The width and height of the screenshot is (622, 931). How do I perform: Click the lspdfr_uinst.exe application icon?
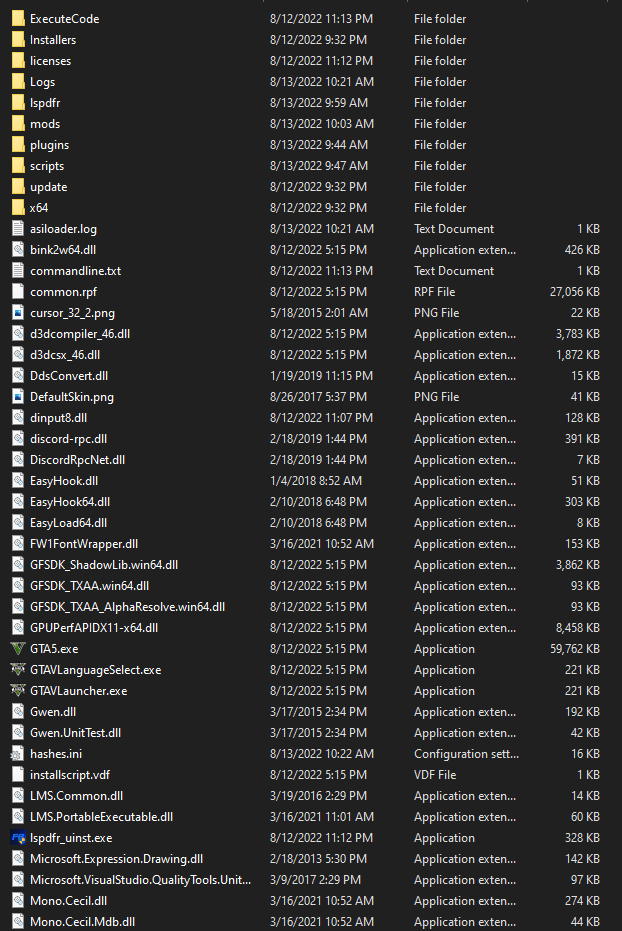tap(18, 838)
